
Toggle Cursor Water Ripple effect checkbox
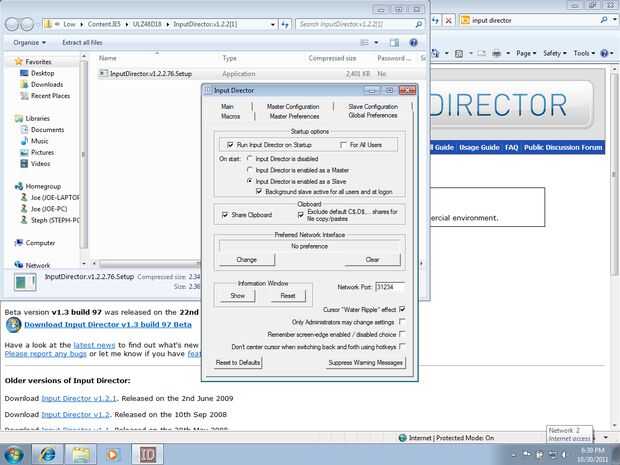(x=402, y=309)
